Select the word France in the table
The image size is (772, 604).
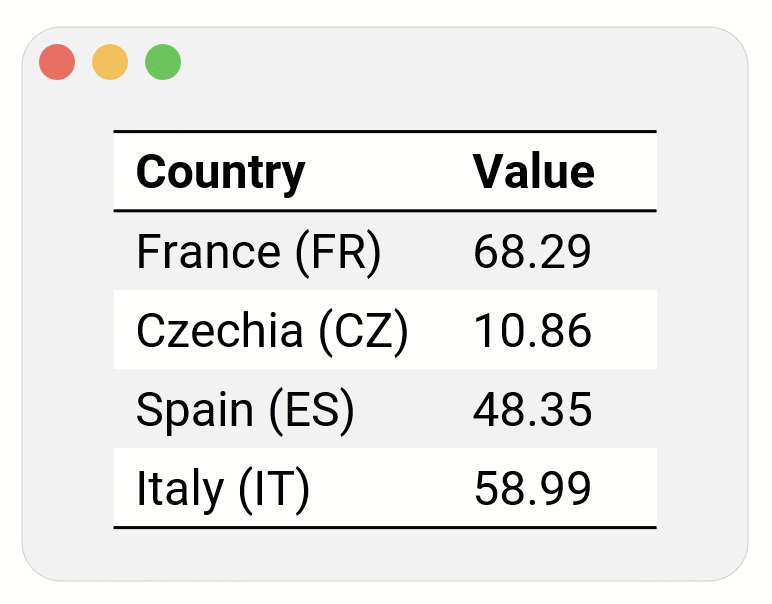click(208, 252)
